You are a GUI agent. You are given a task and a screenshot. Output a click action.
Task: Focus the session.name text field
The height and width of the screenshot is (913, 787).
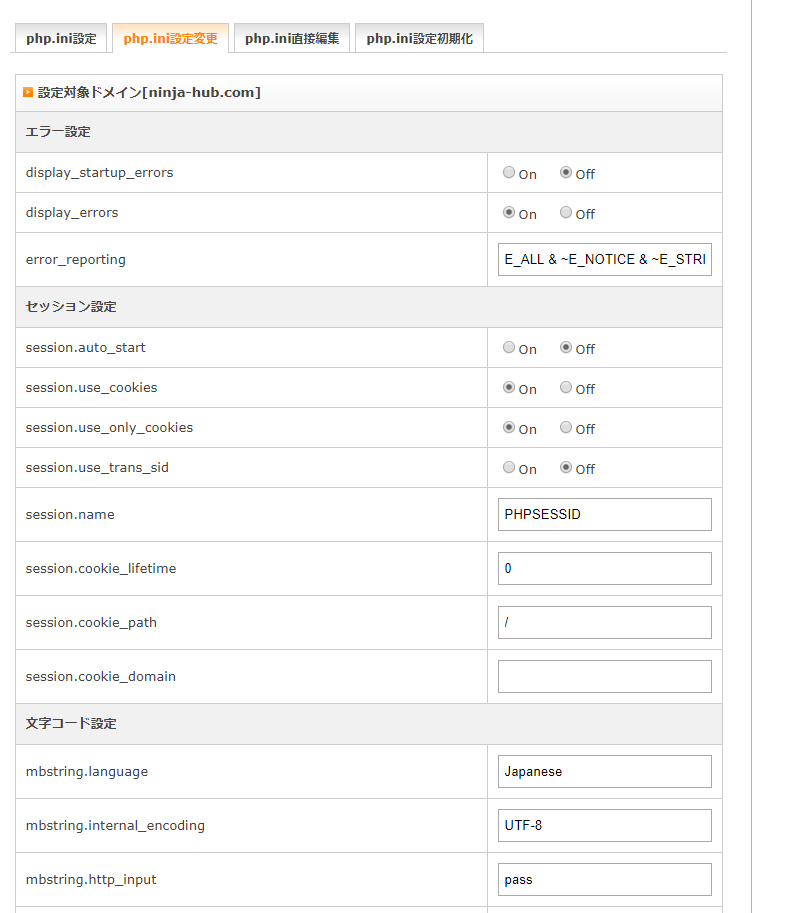[604, 515]
